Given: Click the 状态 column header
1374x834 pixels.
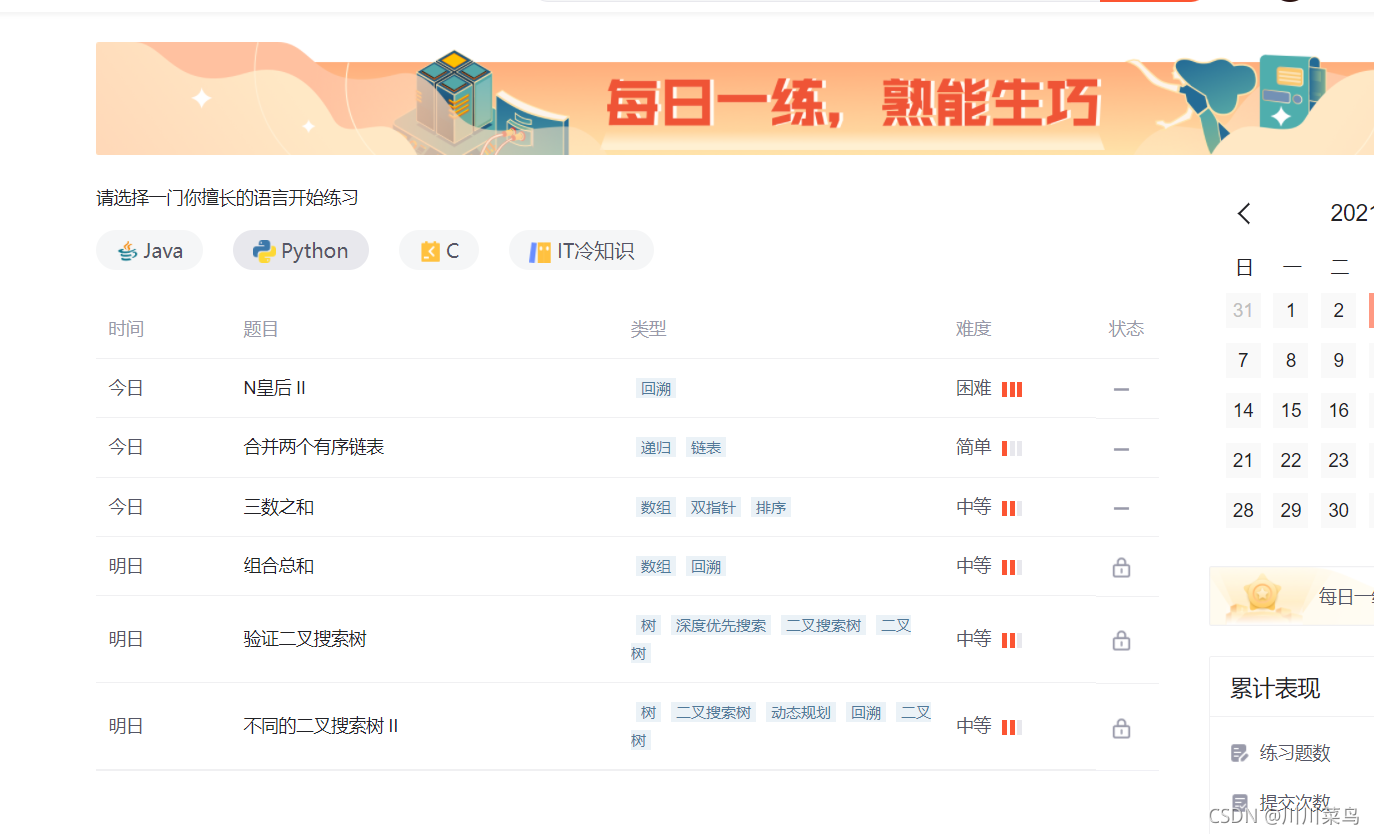Looking at the screenshot, I should point(1126,329).
